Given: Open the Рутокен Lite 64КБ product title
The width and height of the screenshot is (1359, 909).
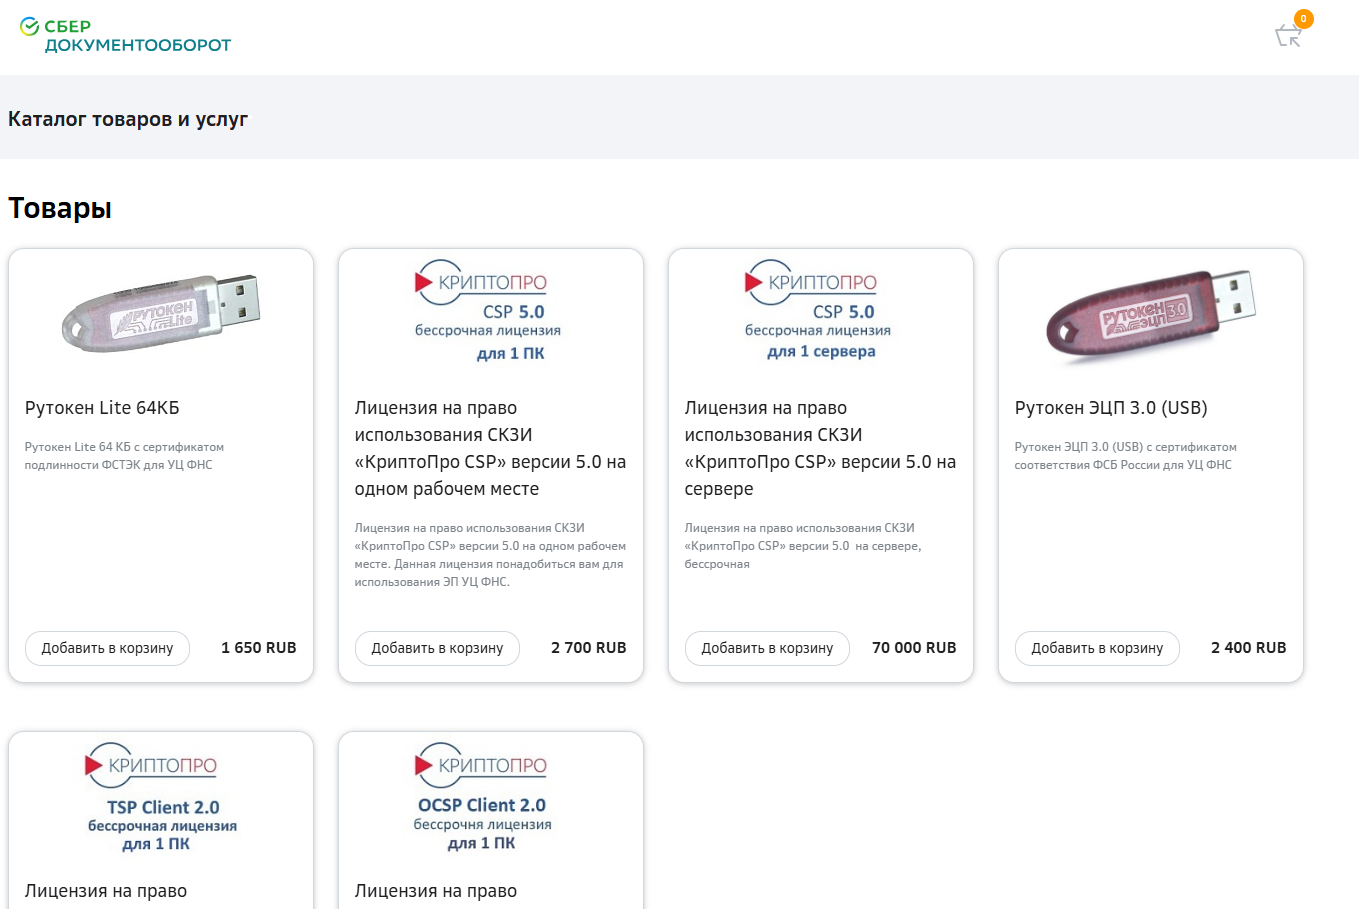Looking at the screenshot, I should coord(102,408).
